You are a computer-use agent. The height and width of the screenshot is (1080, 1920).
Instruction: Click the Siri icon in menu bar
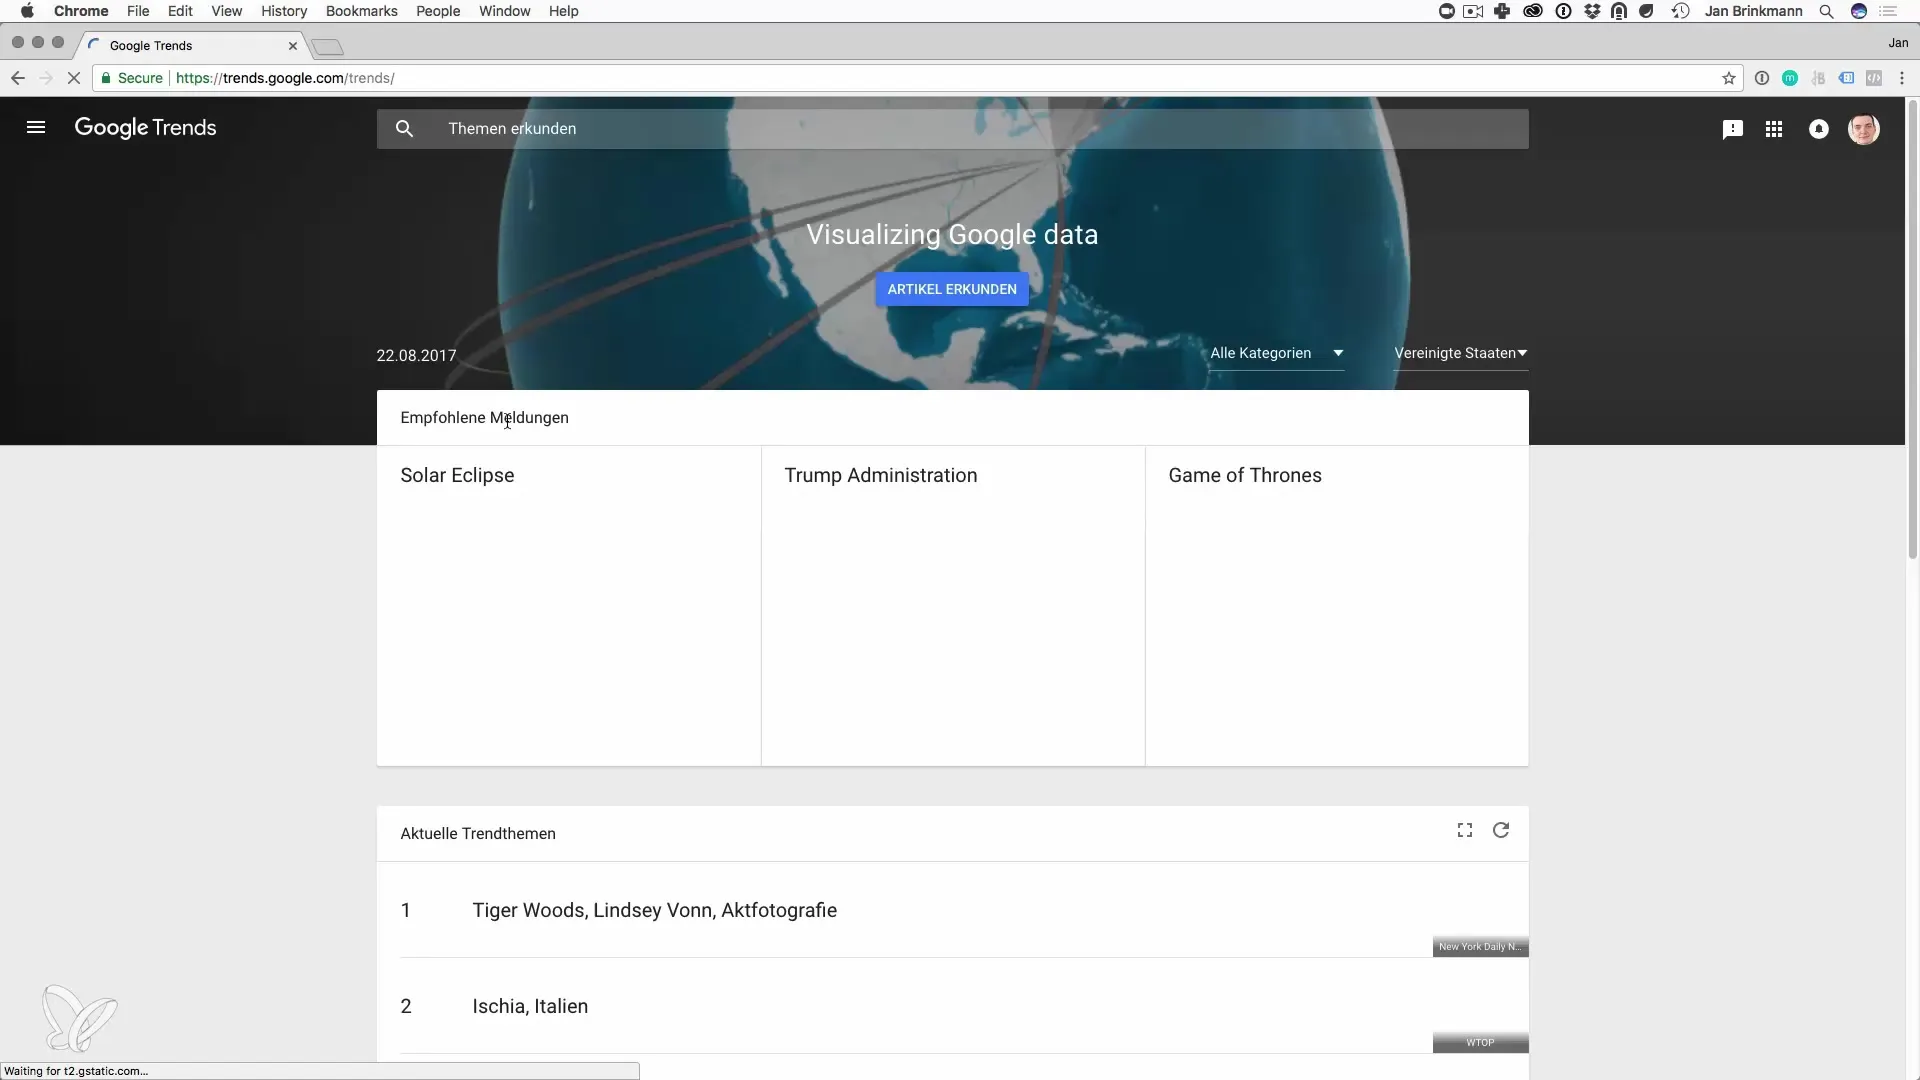click(x=1859, y=11)
